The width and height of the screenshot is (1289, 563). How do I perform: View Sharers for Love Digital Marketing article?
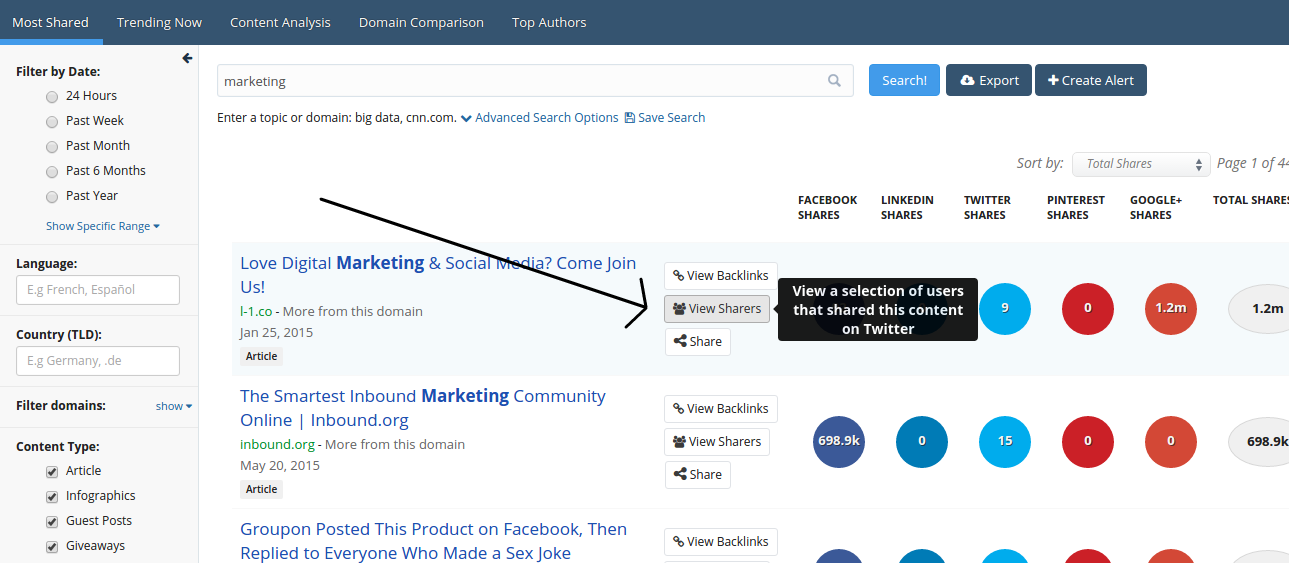717,309
